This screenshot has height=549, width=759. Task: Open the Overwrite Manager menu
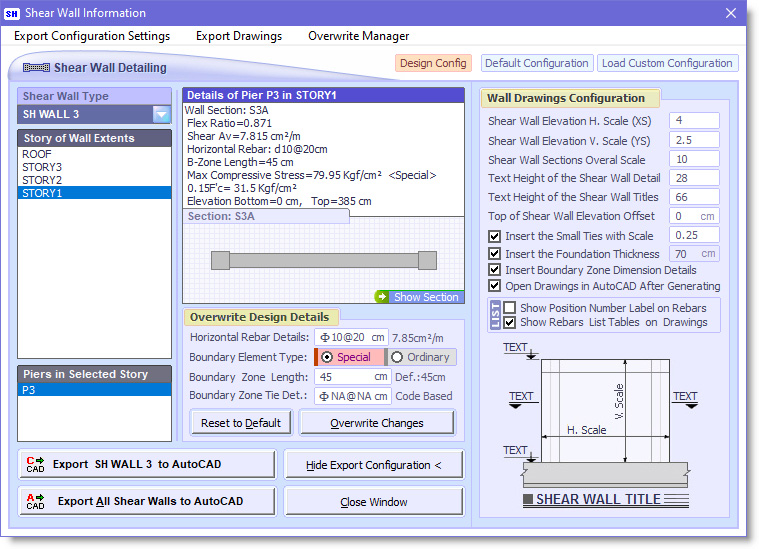click(x=358, y=36)
